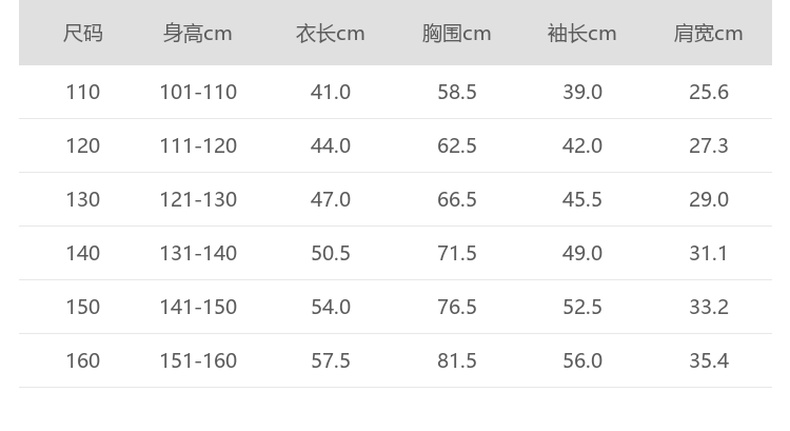Click the 111-120 height range cell
Screen dimensions: 790x431
pos(198,146)
